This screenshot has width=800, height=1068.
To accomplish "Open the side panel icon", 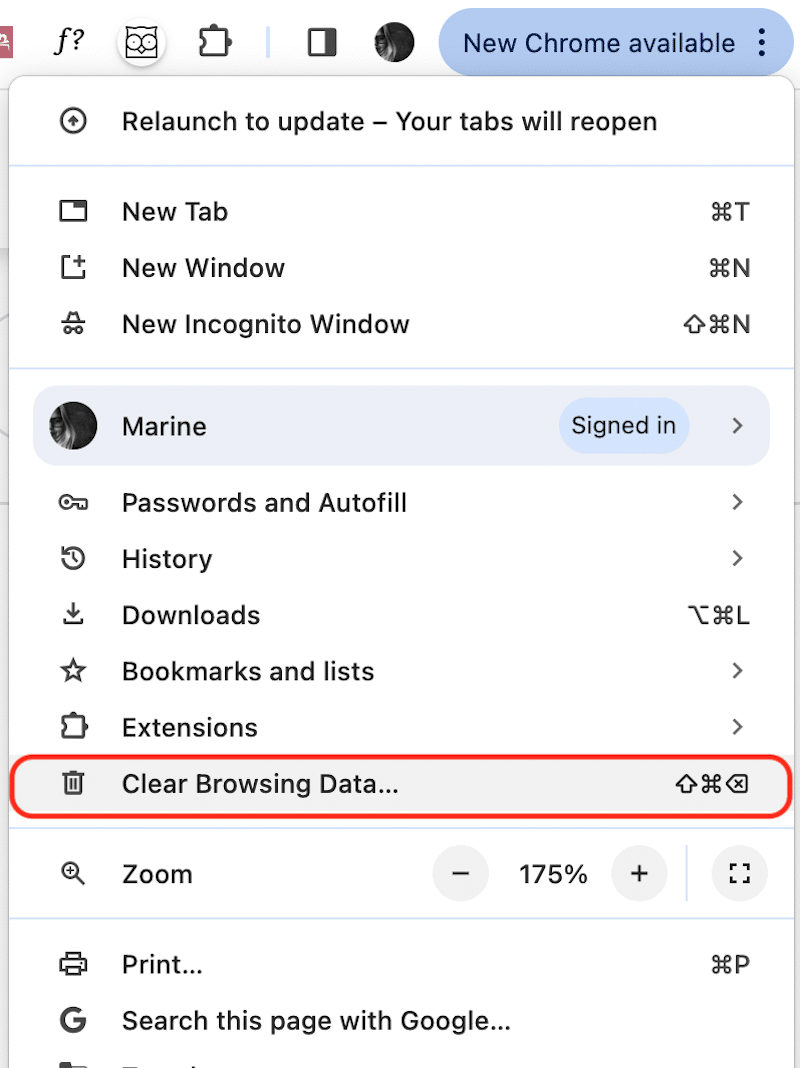I will pyautogui.click(x=321, y=42).
